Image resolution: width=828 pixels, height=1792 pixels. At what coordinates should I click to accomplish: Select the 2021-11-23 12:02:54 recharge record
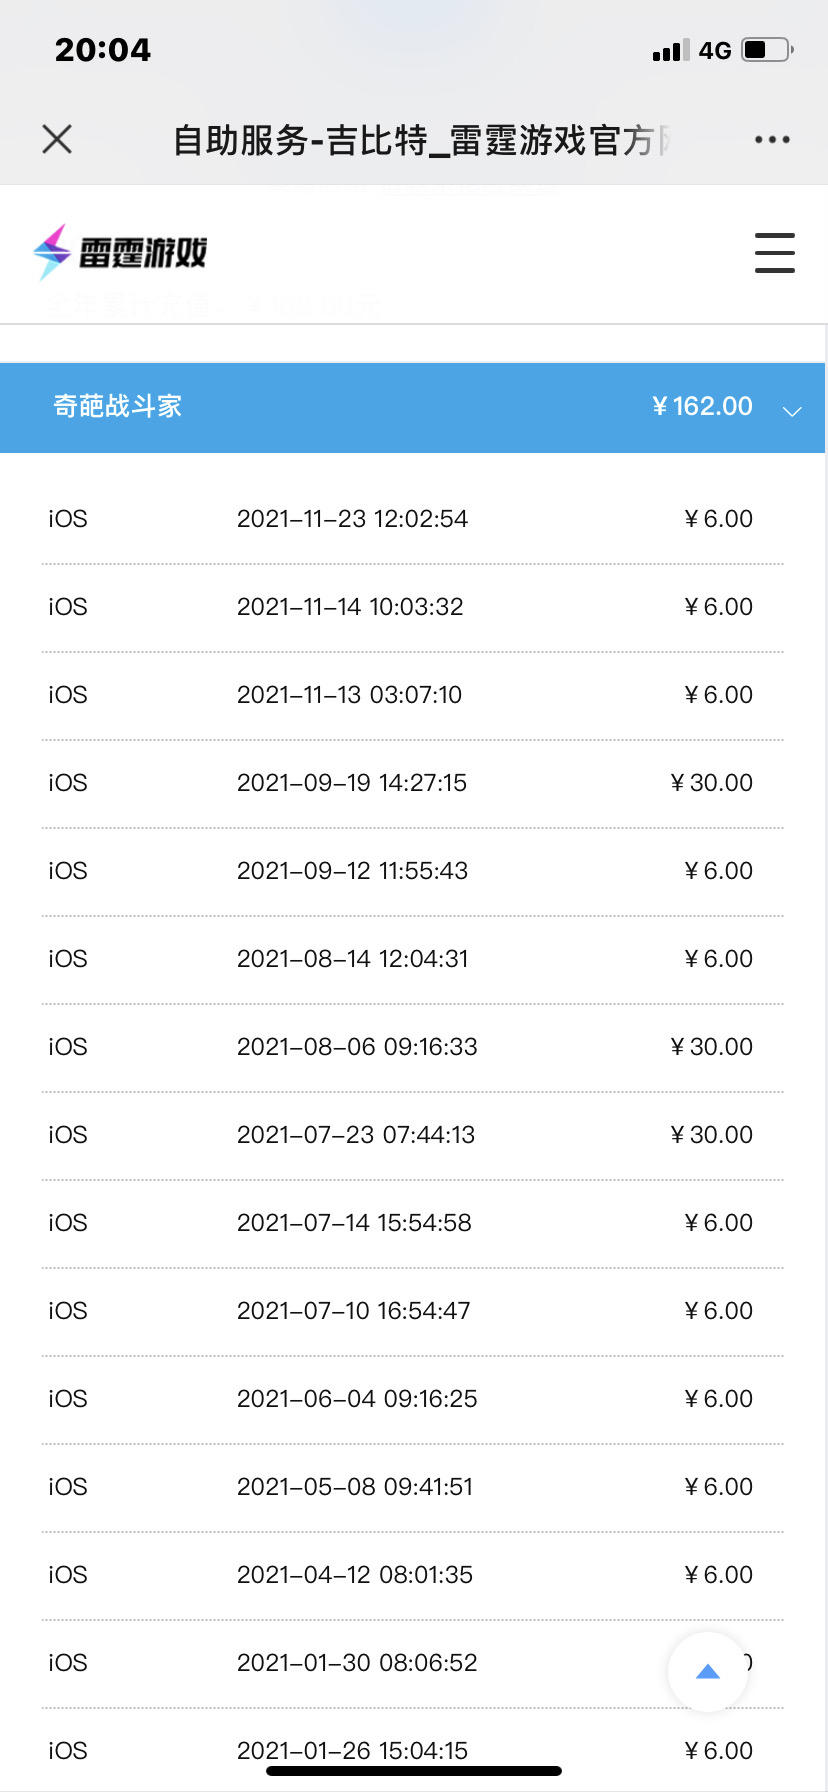click(412, 519)
